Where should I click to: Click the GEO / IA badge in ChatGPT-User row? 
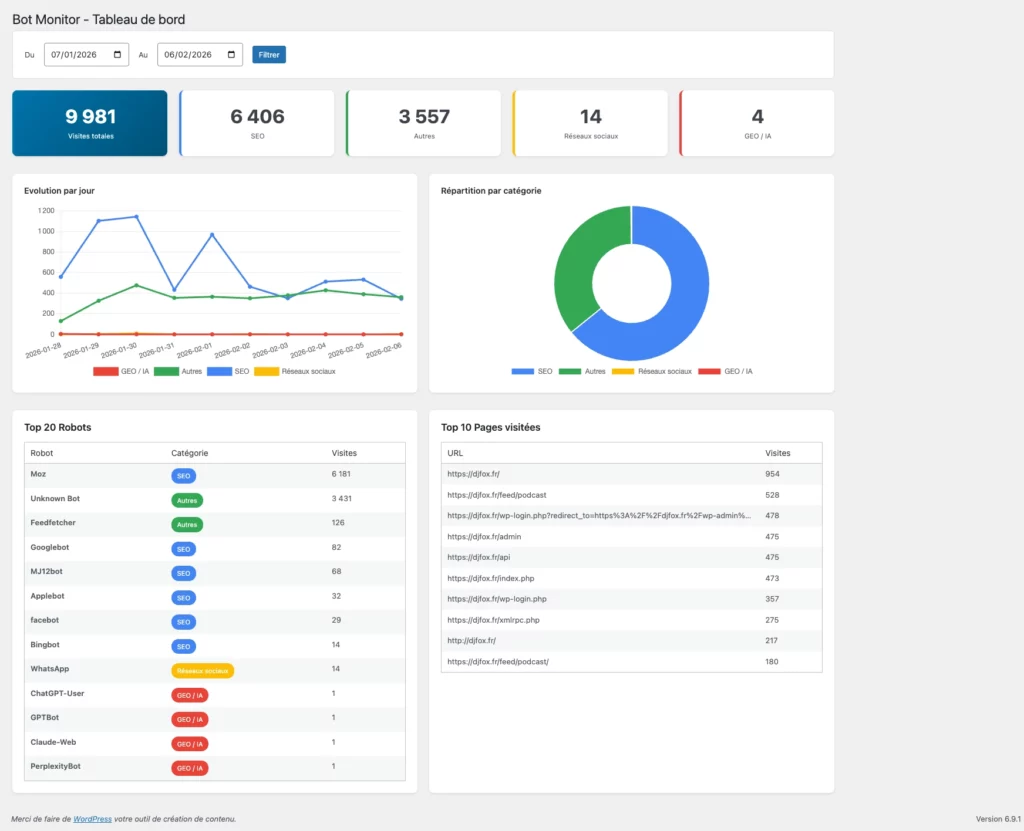coord(189,696)
